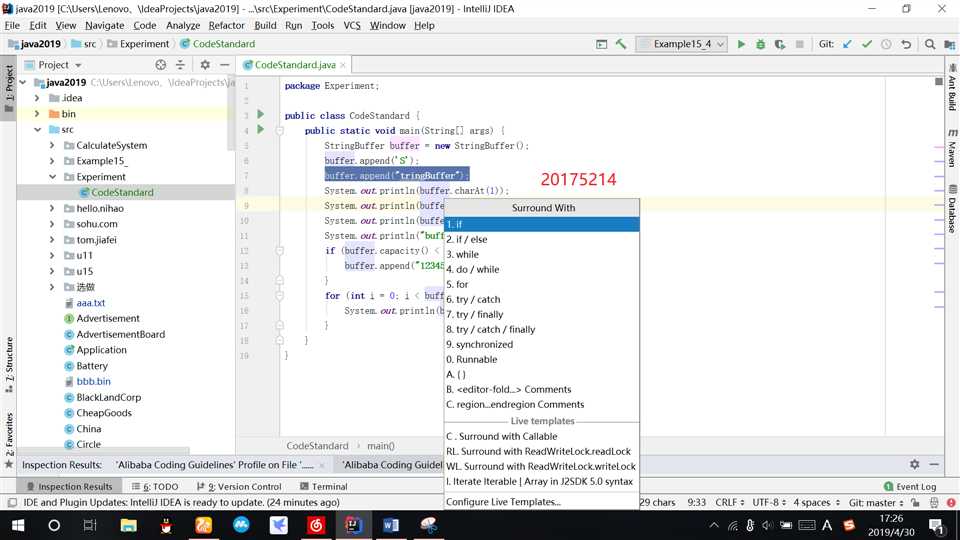Click Configure Live Templates

542,501
